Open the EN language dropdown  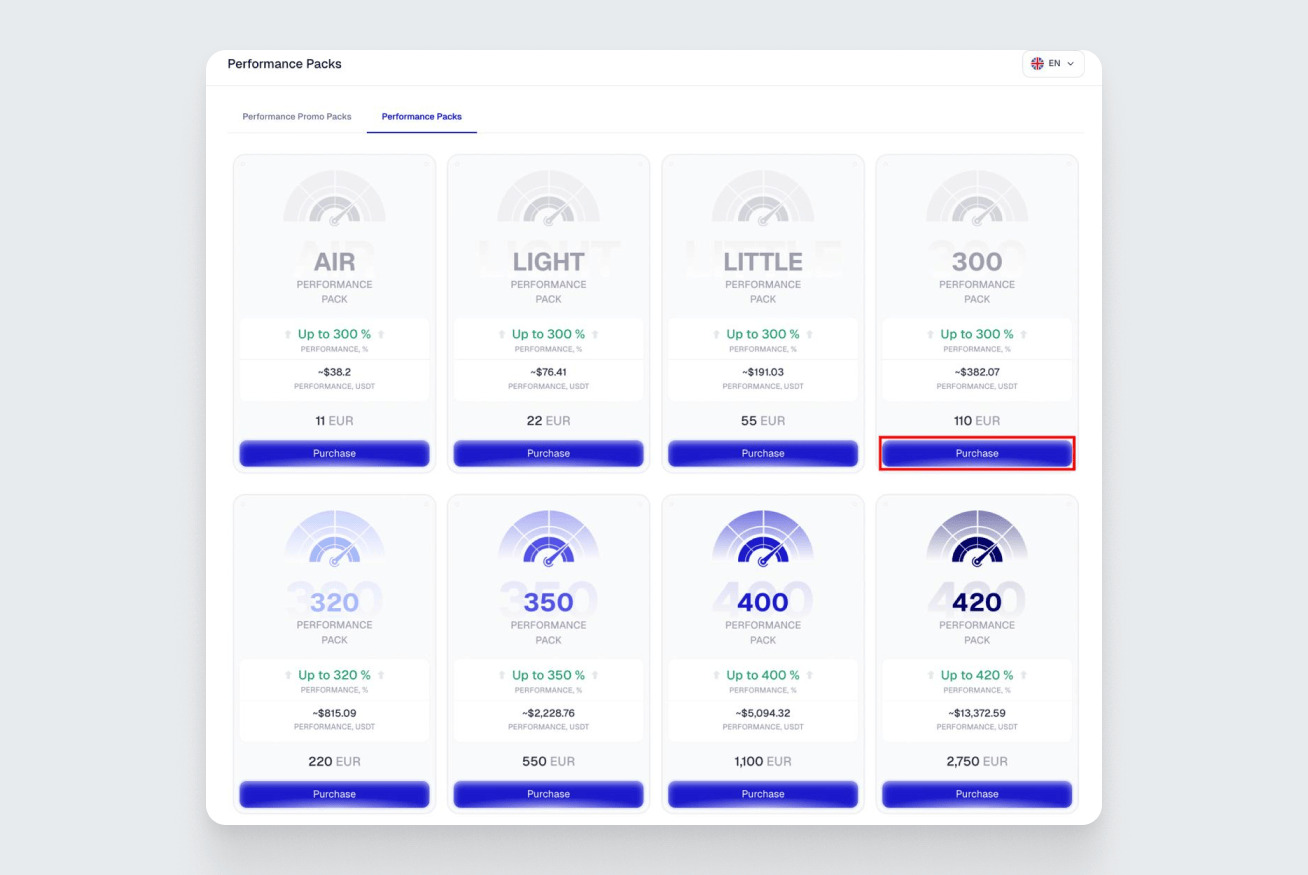click(1054, 64)
